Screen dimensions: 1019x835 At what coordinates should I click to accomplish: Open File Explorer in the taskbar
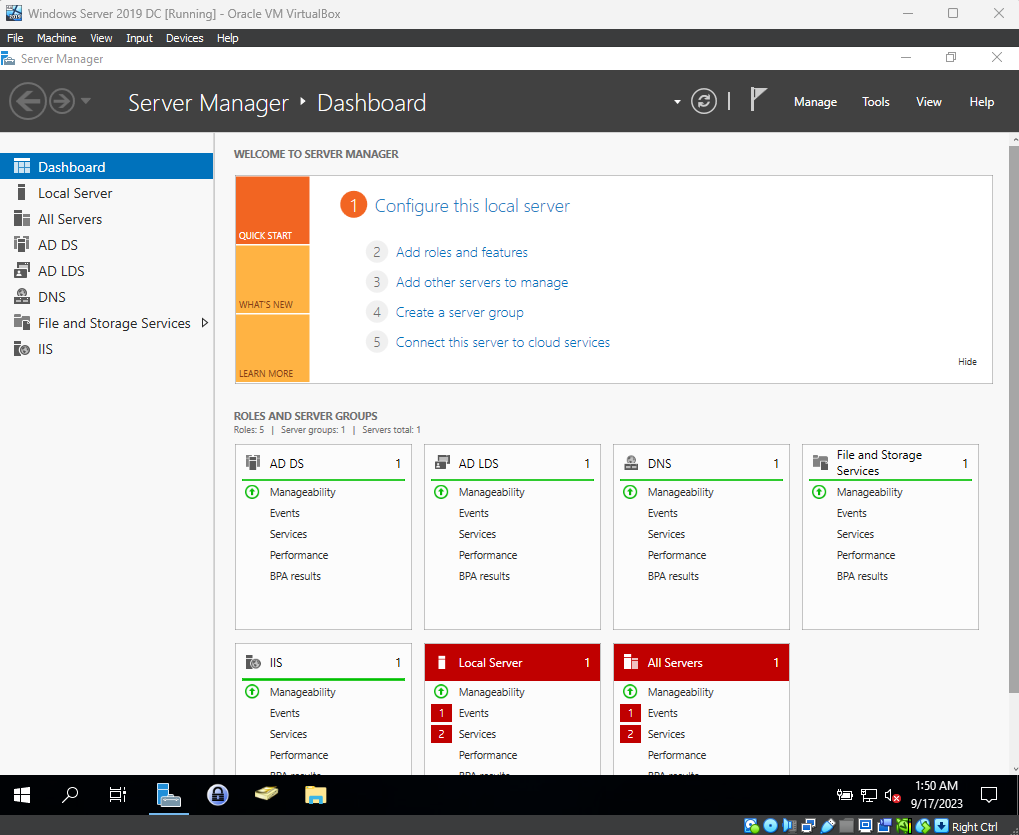coord(315,795)
